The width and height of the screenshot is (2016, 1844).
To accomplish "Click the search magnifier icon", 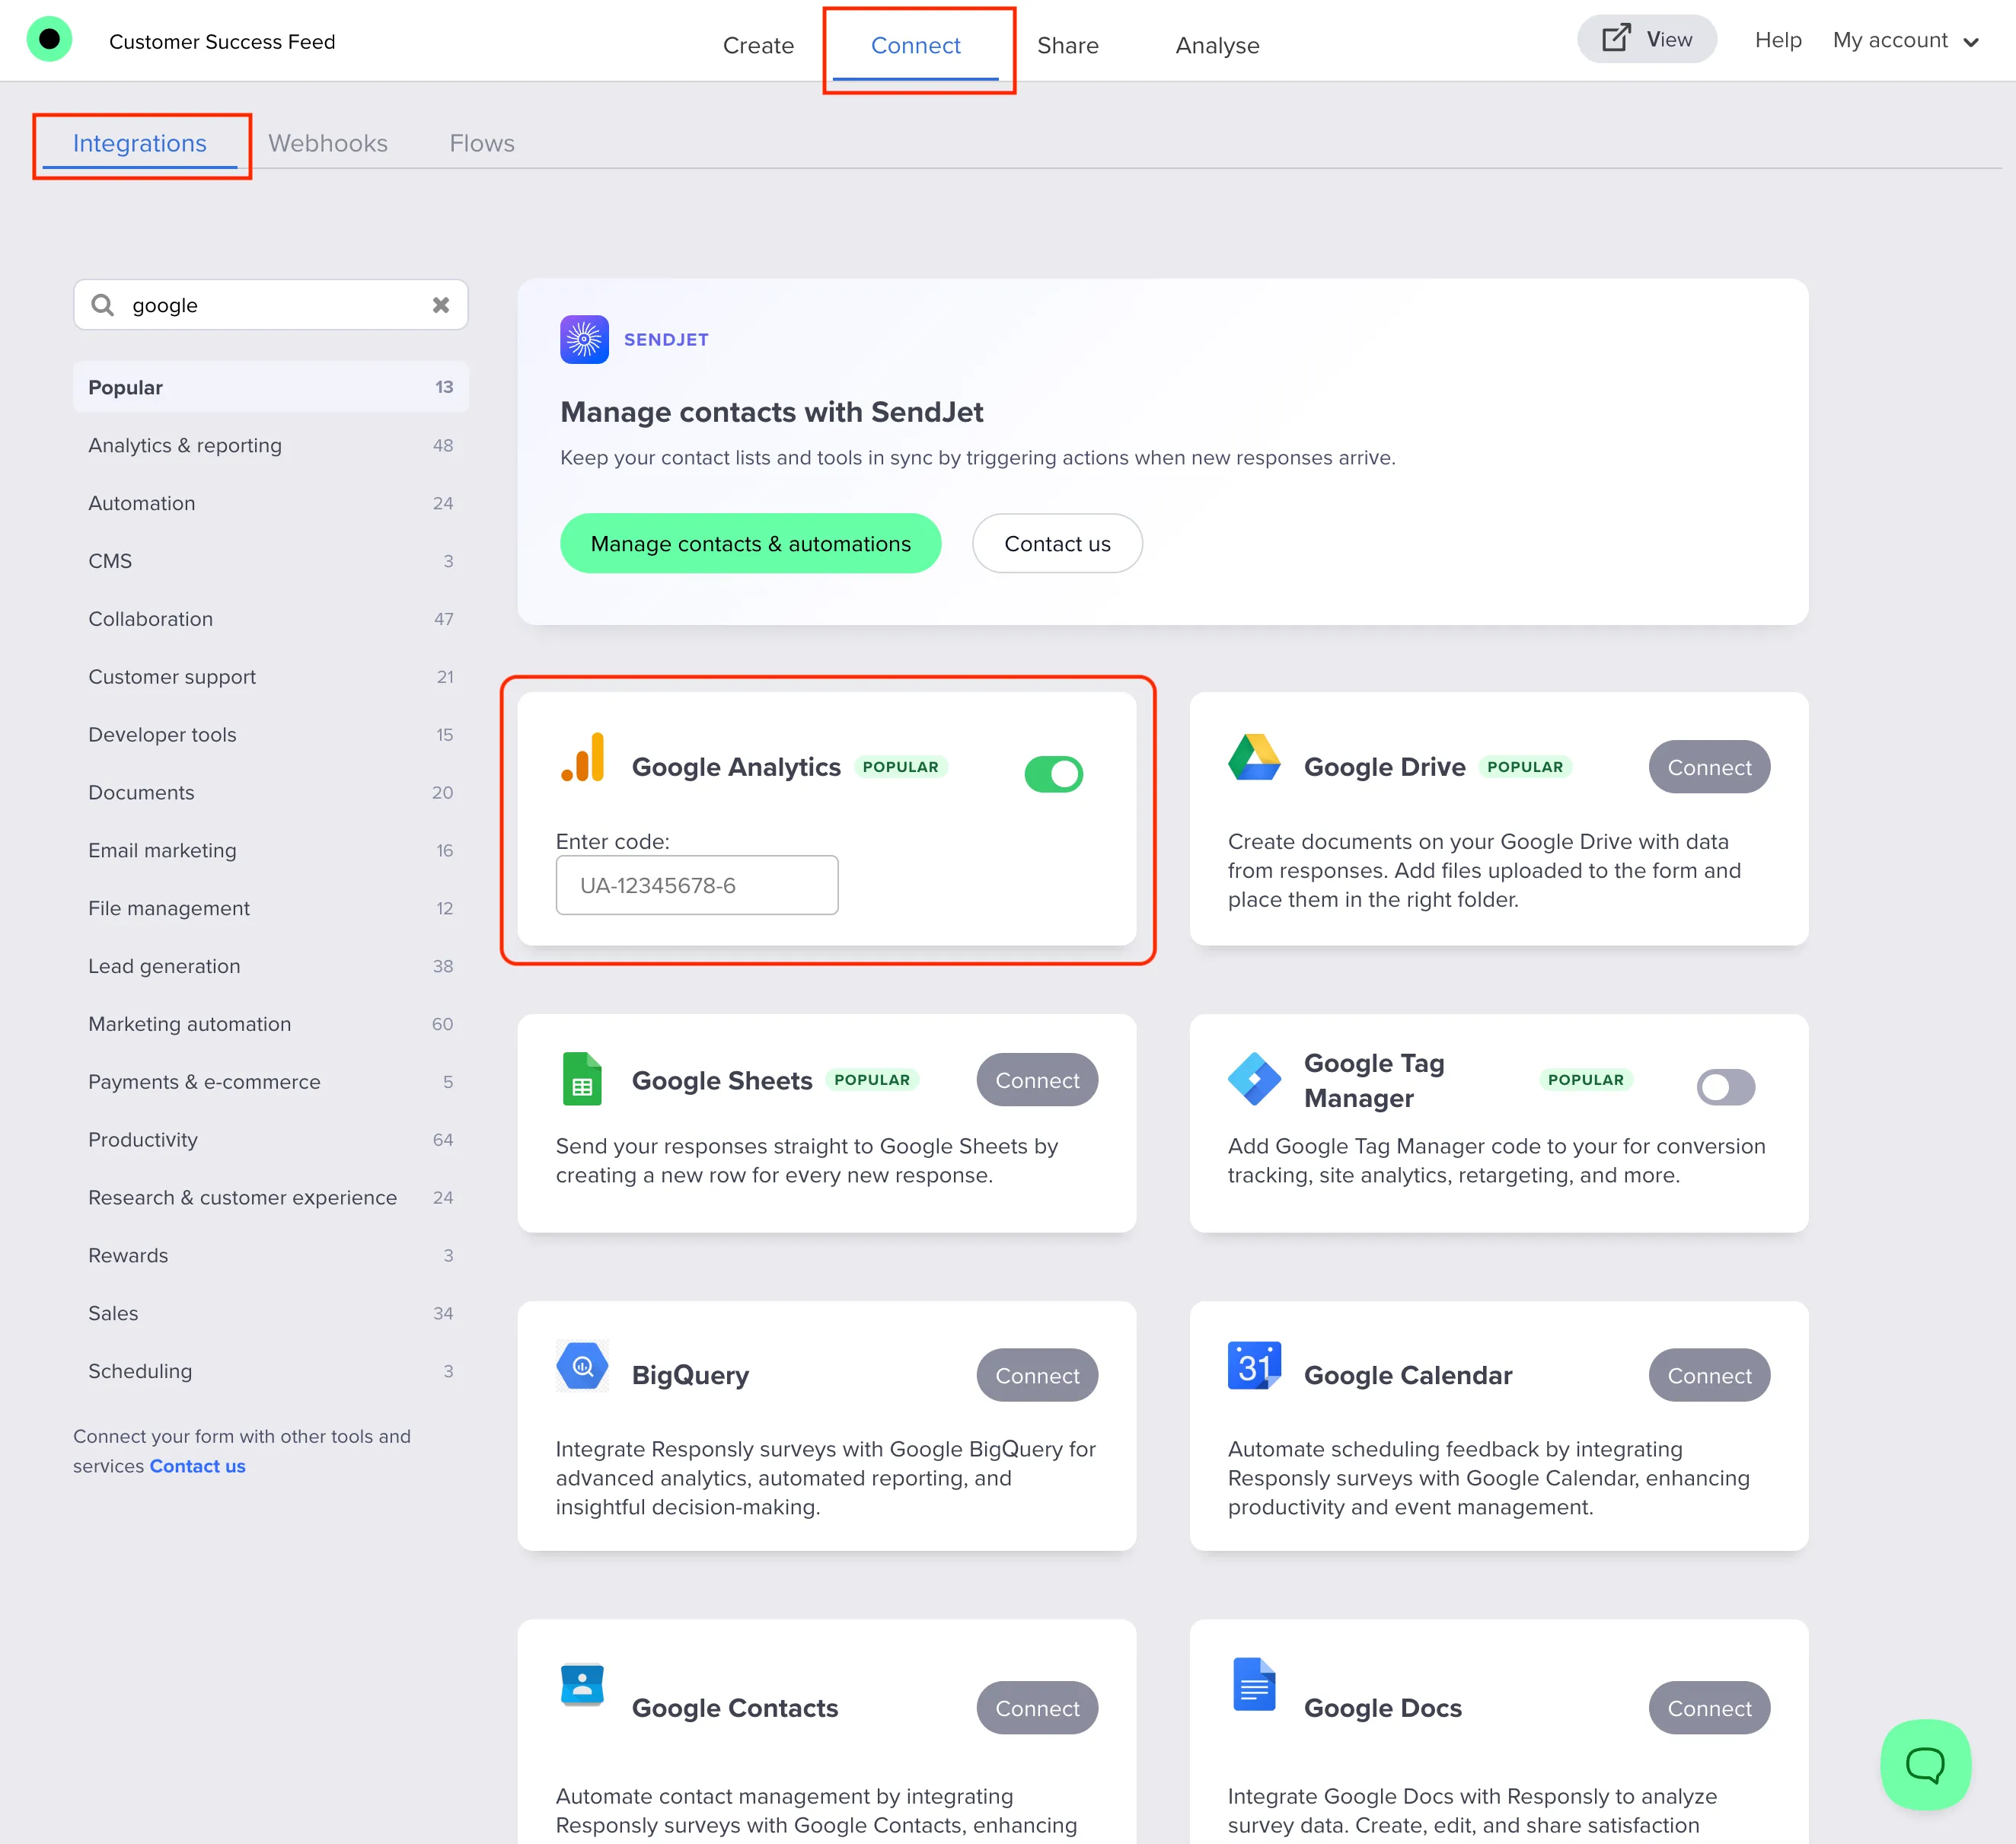I will point(103,305).
